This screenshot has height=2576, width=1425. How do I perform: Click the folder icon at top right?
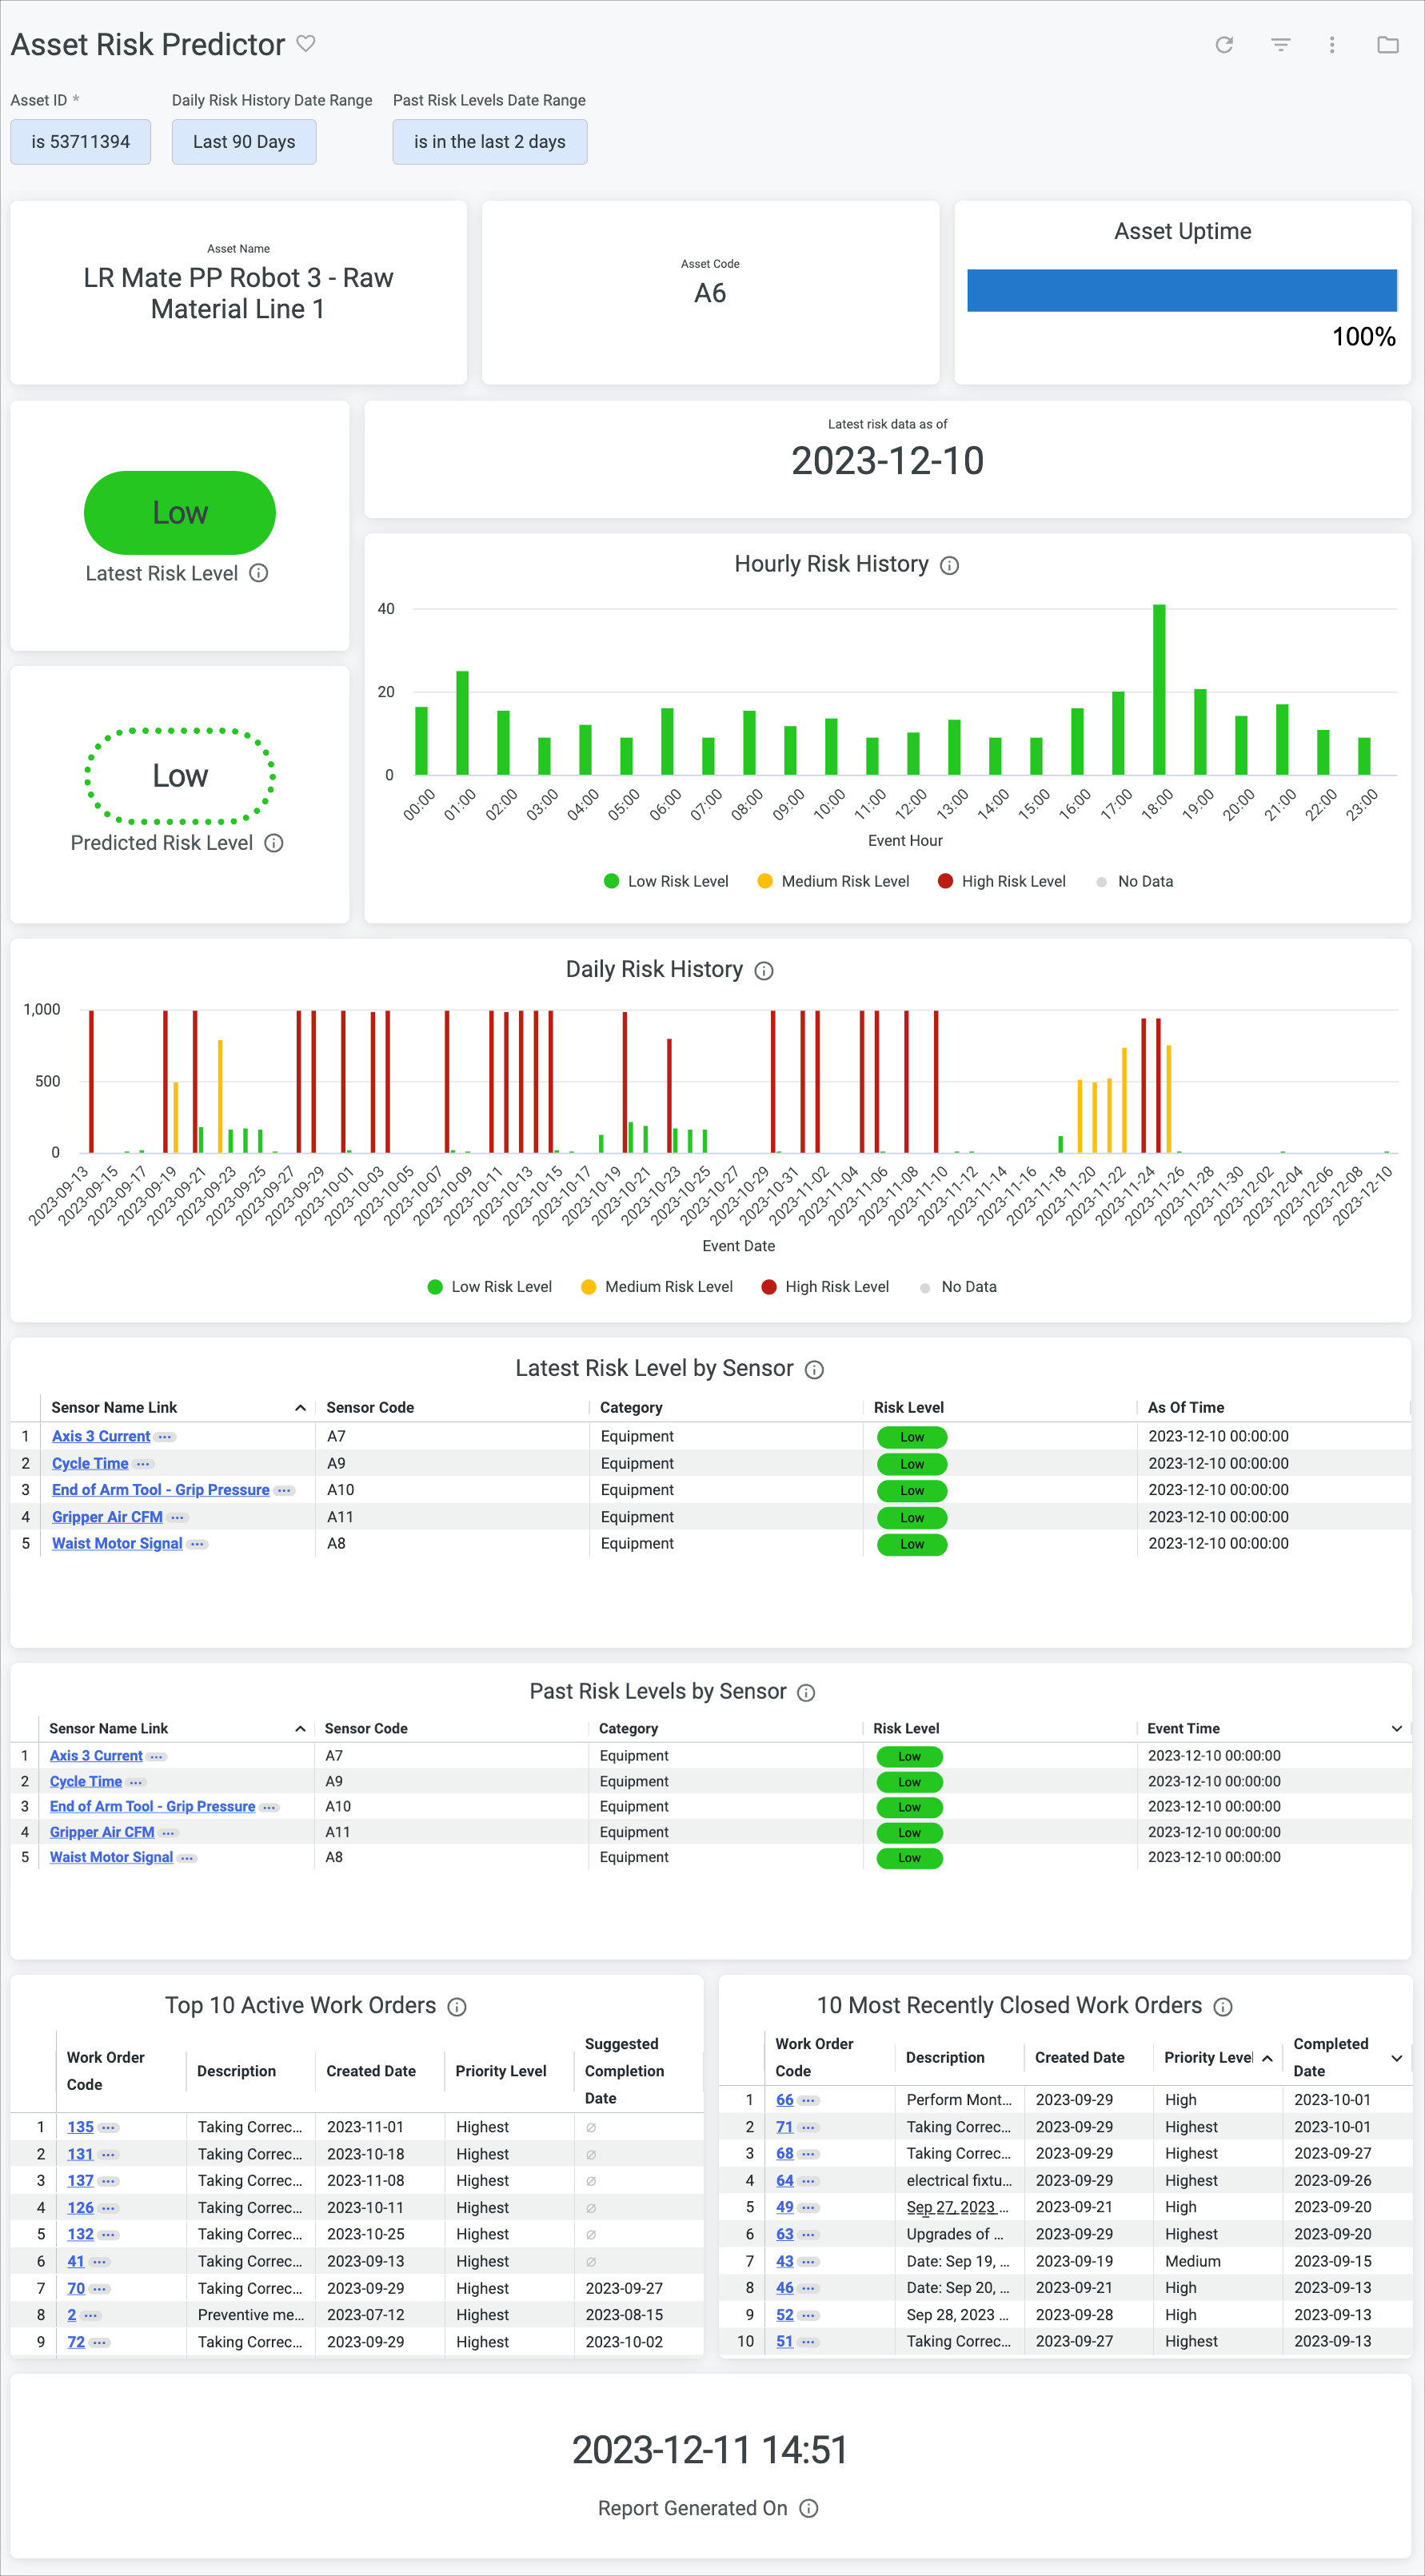1387,44
